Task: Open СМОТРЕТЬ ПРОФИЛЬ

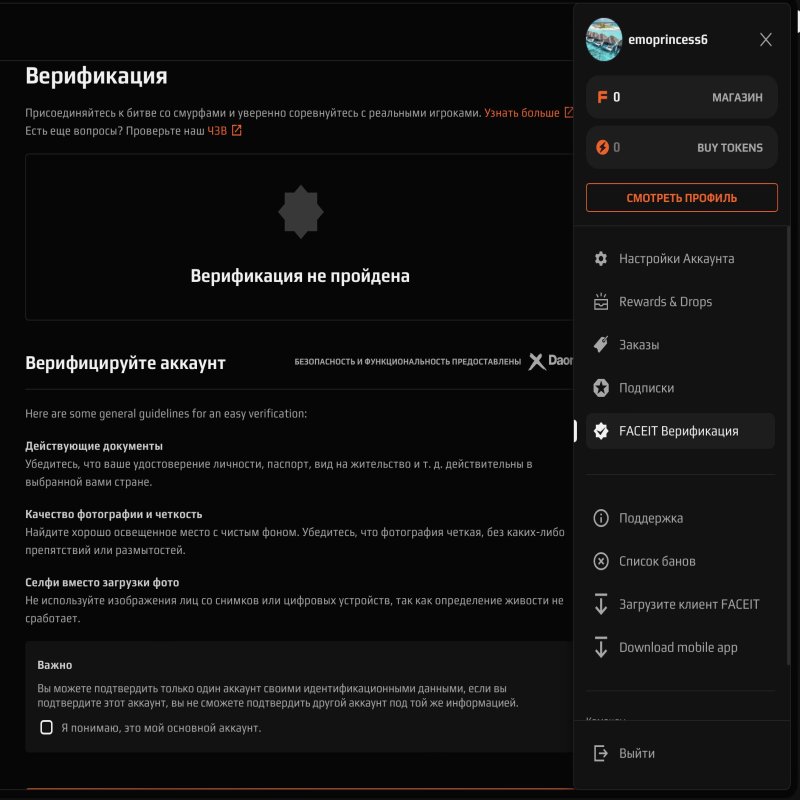Action: (680, 197)
